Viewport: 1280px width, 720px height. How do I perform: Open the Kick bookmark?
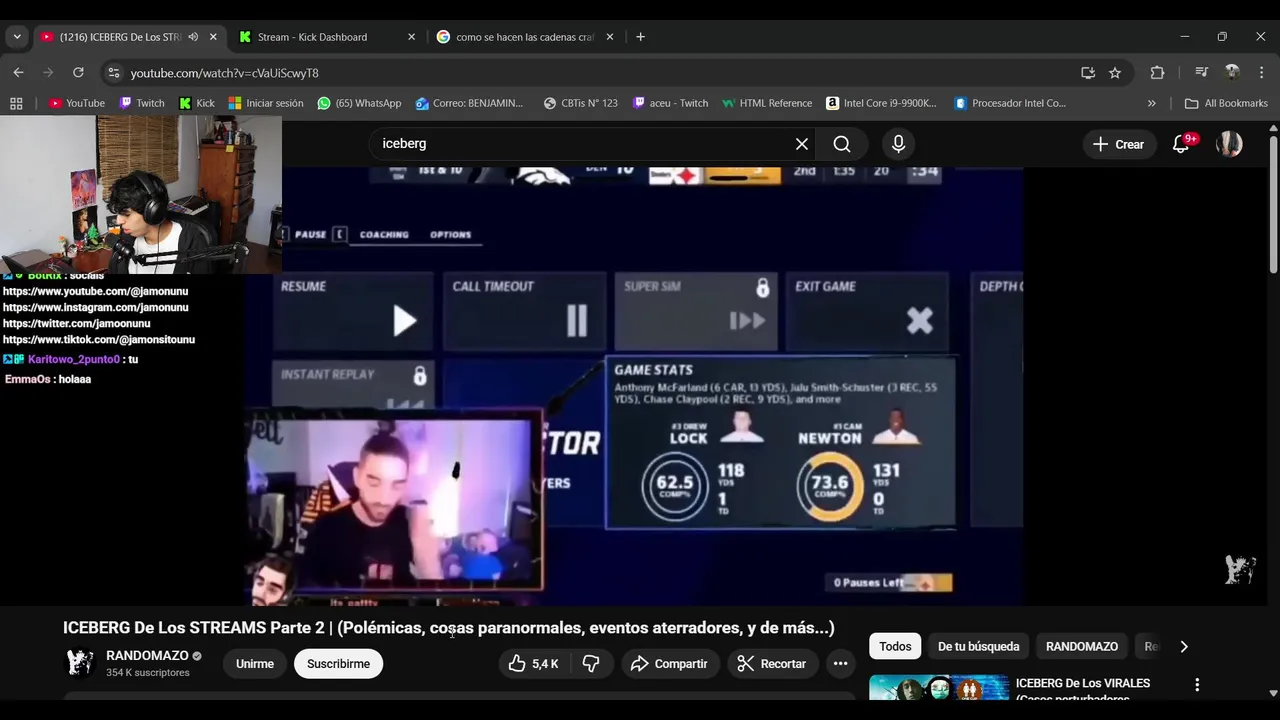click(x=197, y=103)
